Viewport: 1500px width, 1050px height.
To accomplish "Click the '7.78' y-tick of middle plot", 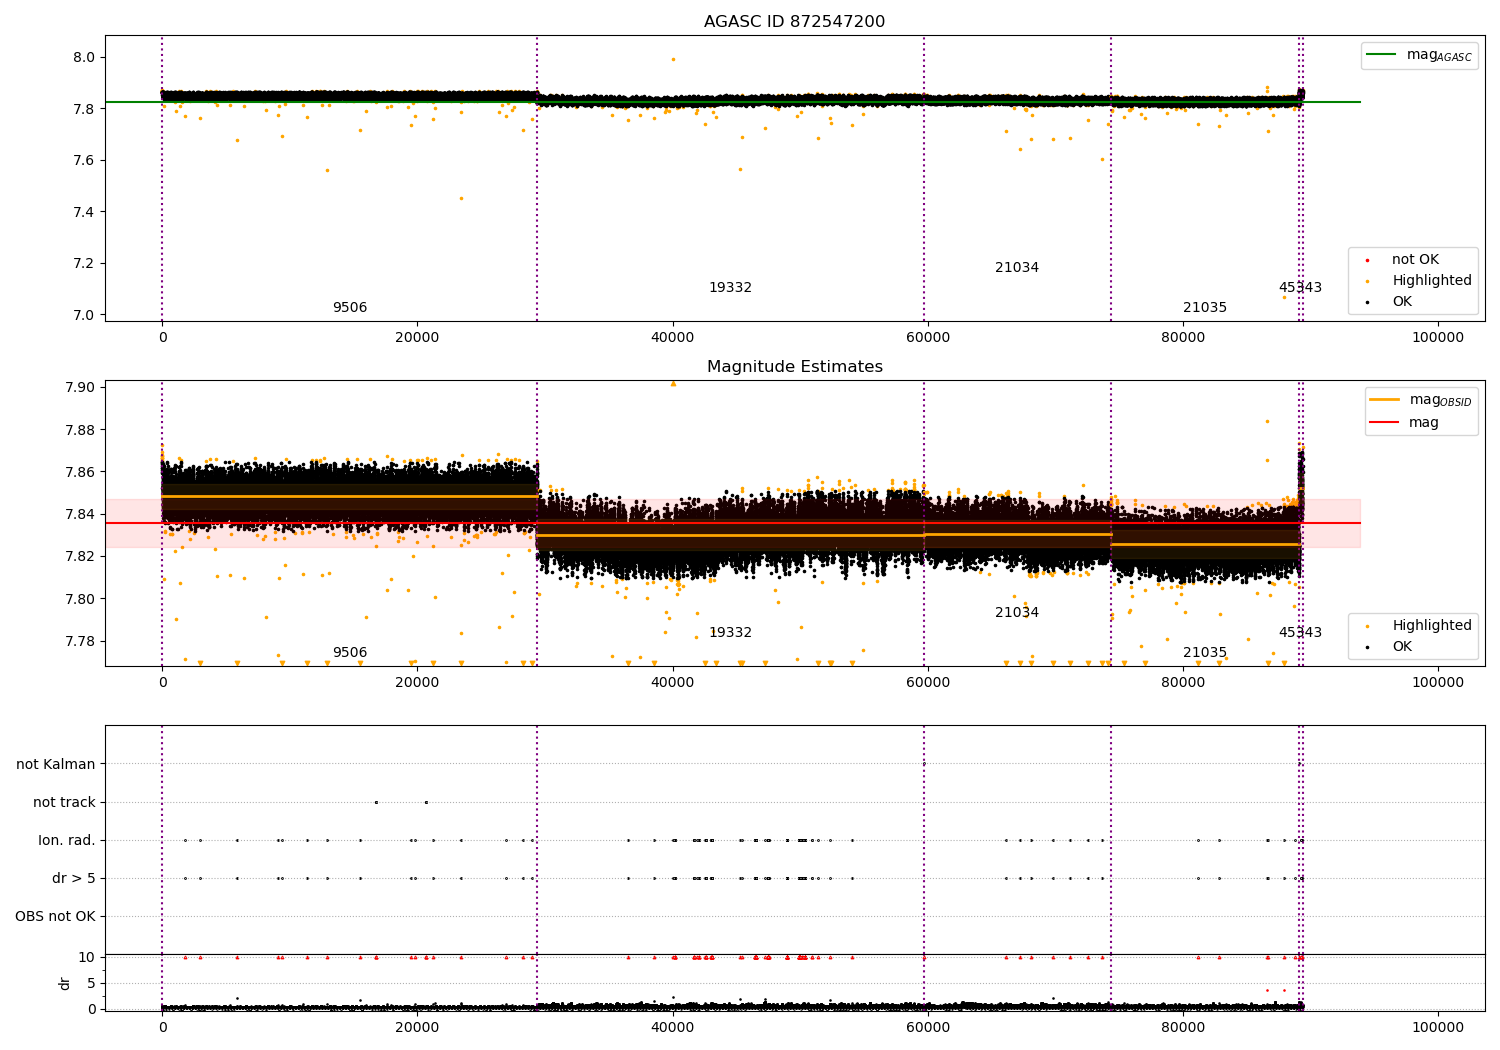I will pos(80,642).
